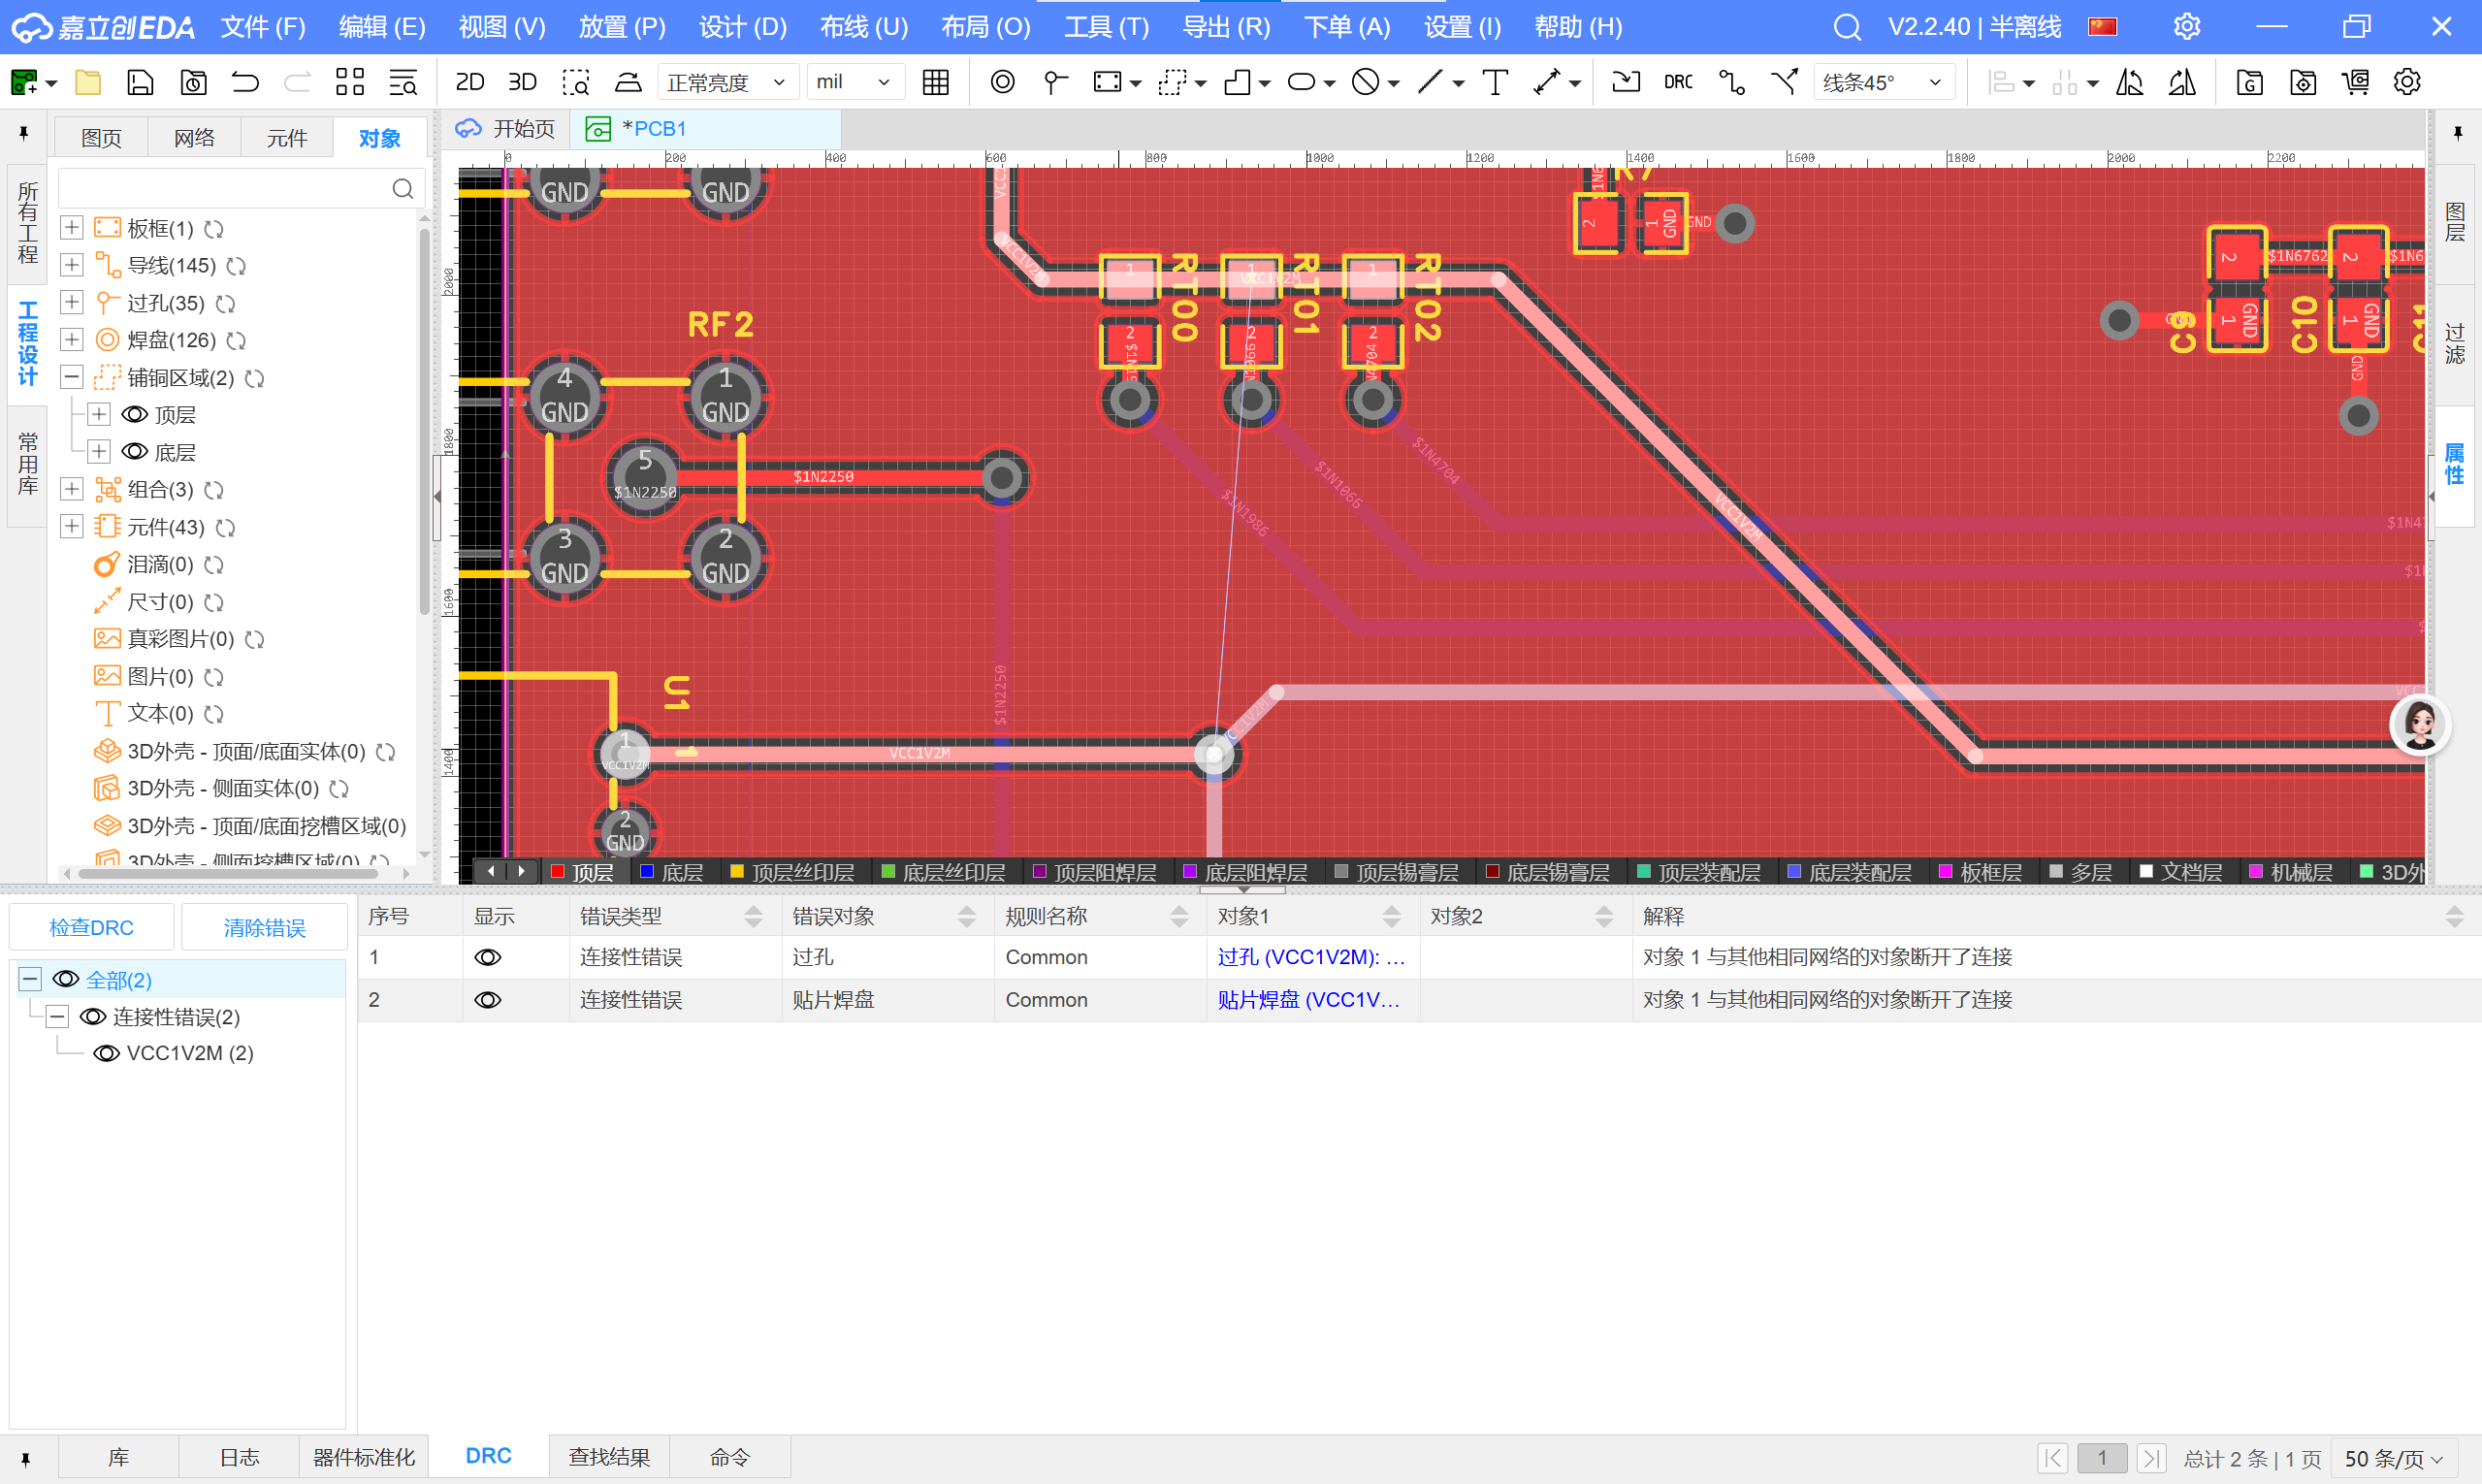Switch to the 网络 tab
This screenshot has height=1484, width=2482.
194,138
